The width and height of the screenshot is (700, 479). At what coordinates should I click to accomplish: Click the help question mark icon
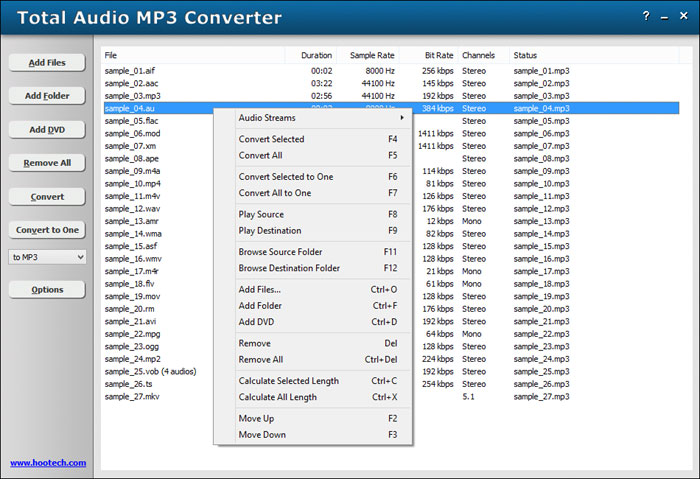(x=646, y=17)
